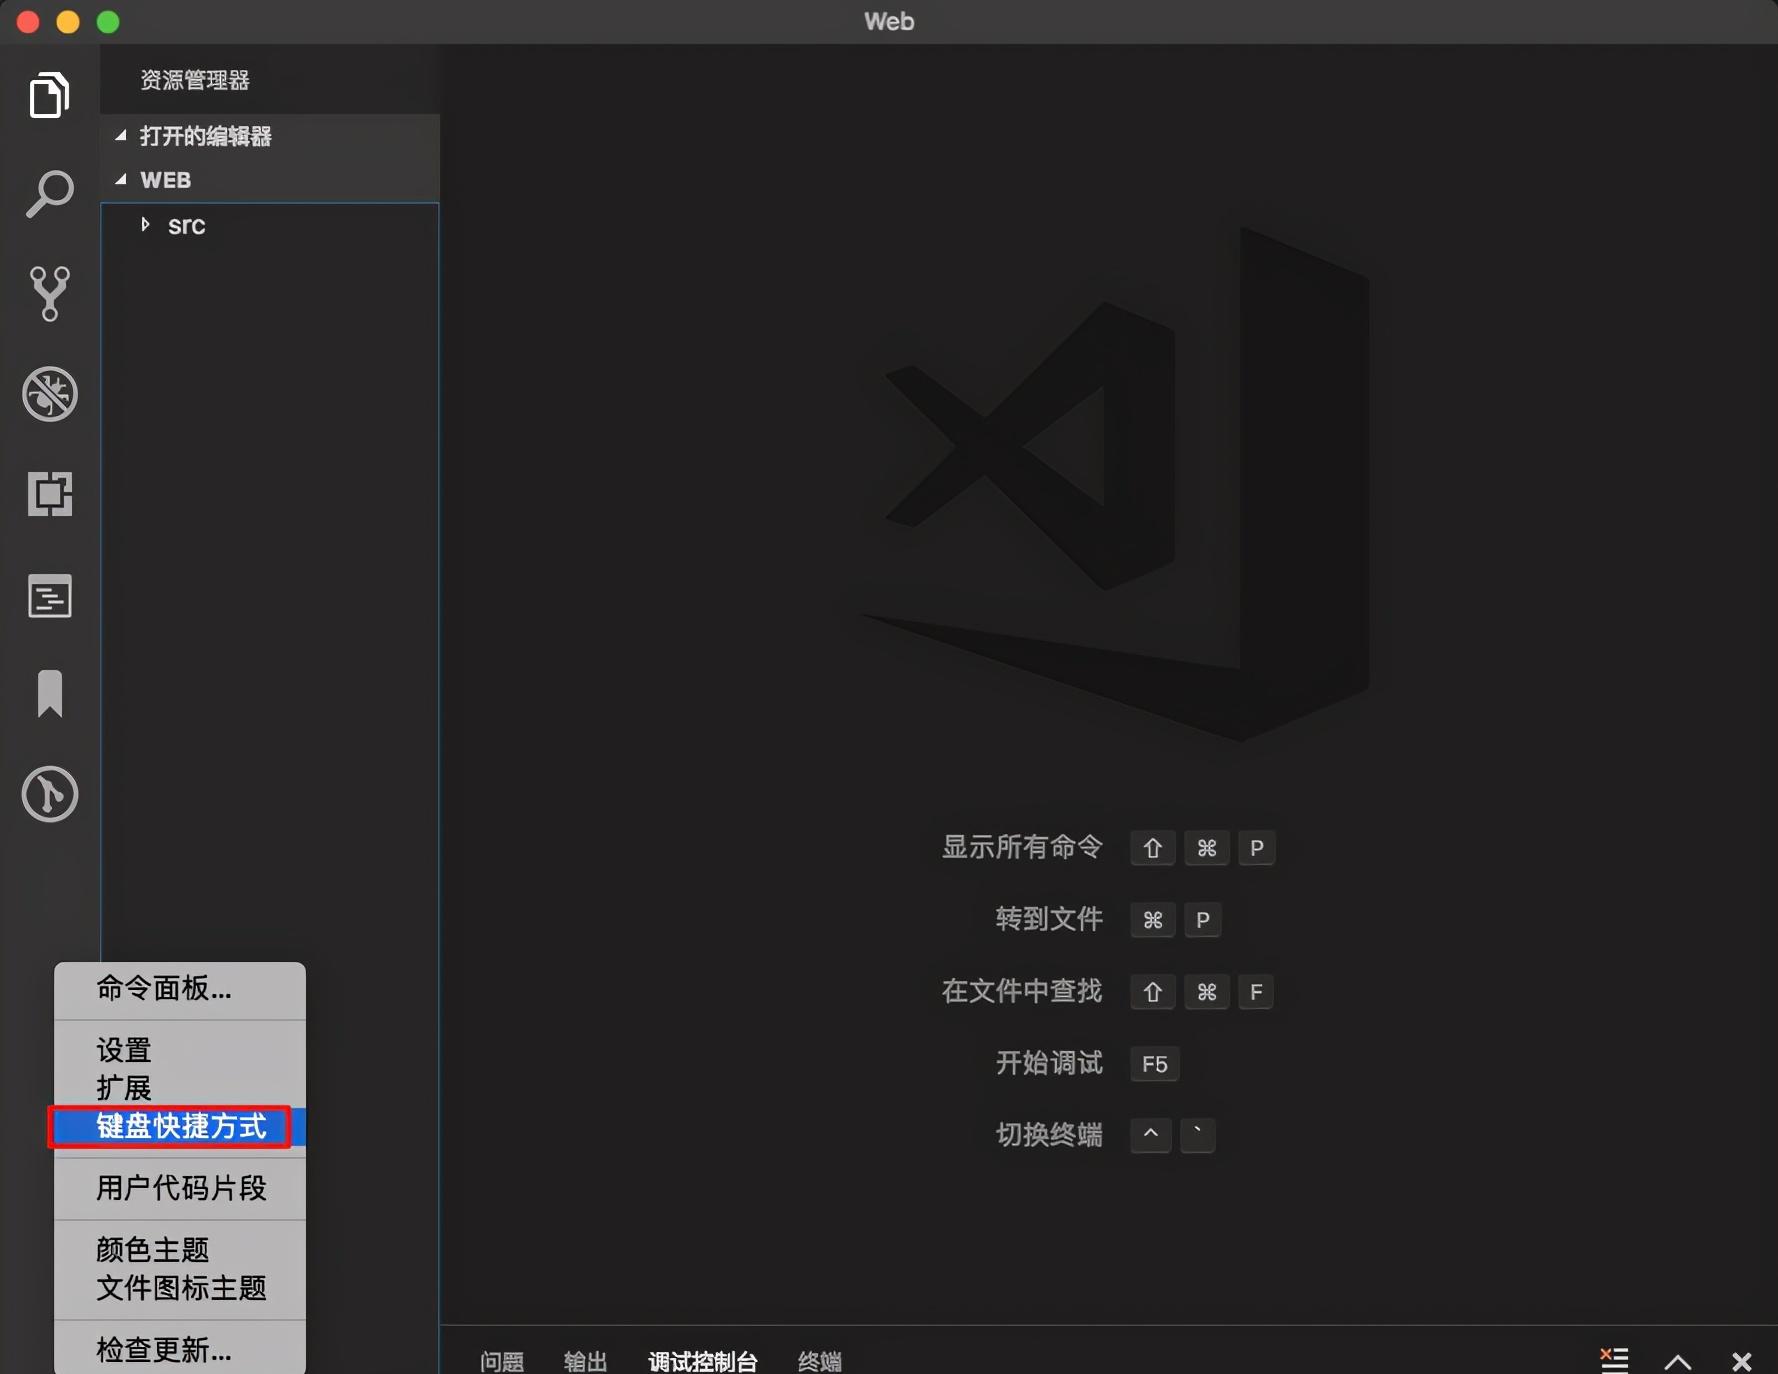Switch to the 输出 panel tab
The height and width of the screenshot is (1374, 1778).
[x=586, y=1361]
